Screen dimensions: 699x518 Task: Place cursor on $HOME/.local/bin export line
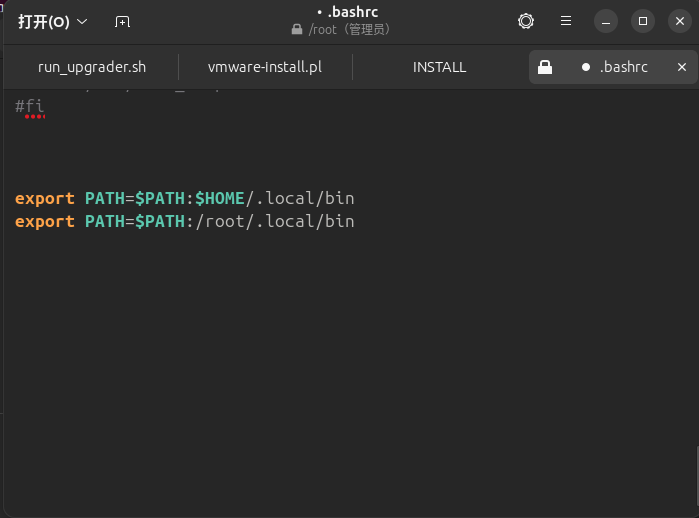[185, 198]
